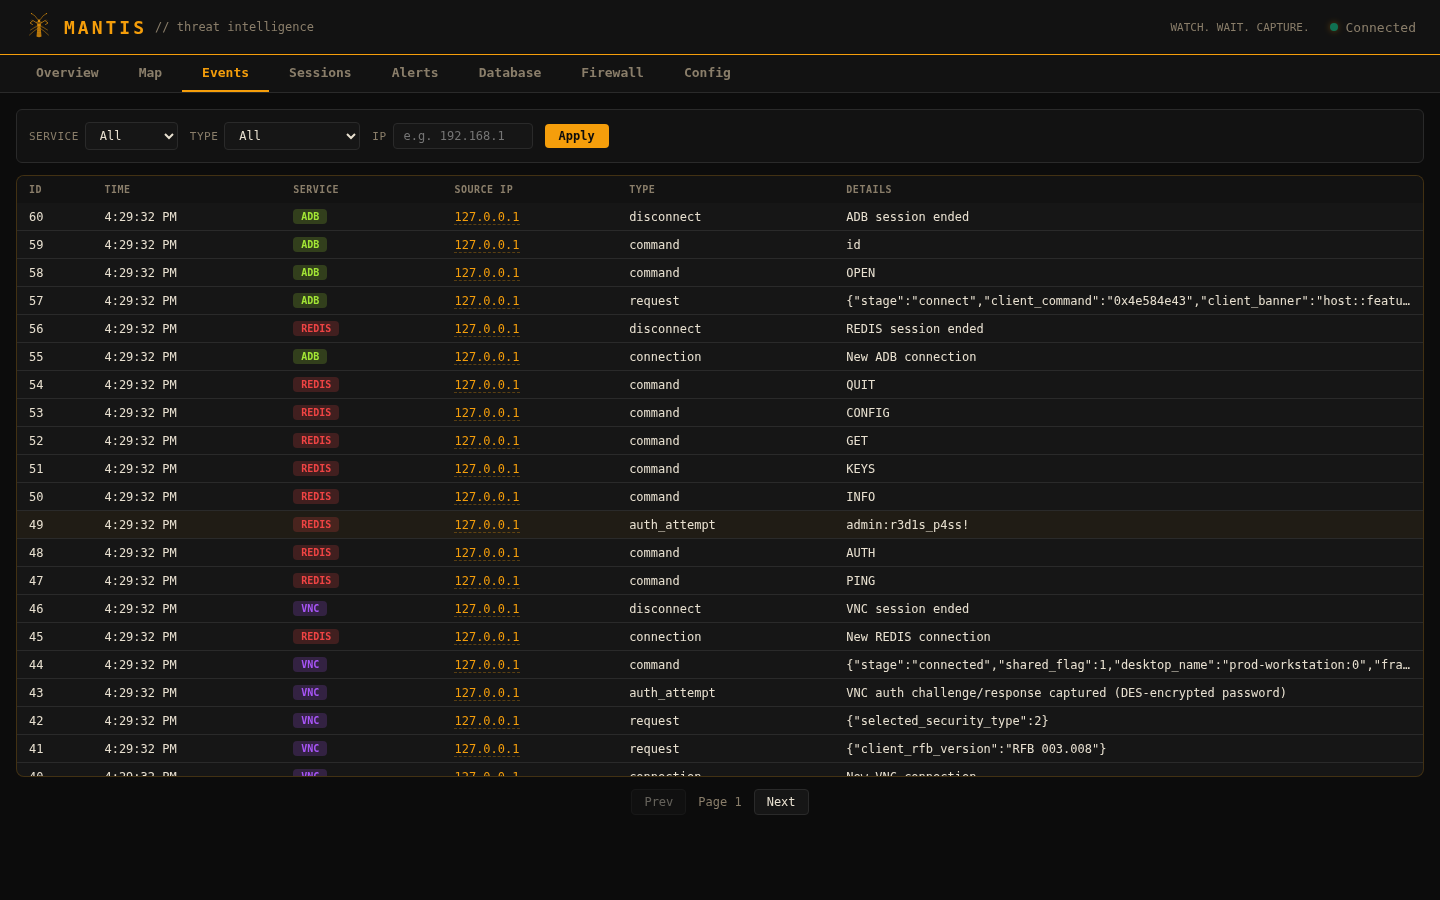Click source IP link for event 57
Viewport: 1440px width, 900px height.
[x=487, y=301]
